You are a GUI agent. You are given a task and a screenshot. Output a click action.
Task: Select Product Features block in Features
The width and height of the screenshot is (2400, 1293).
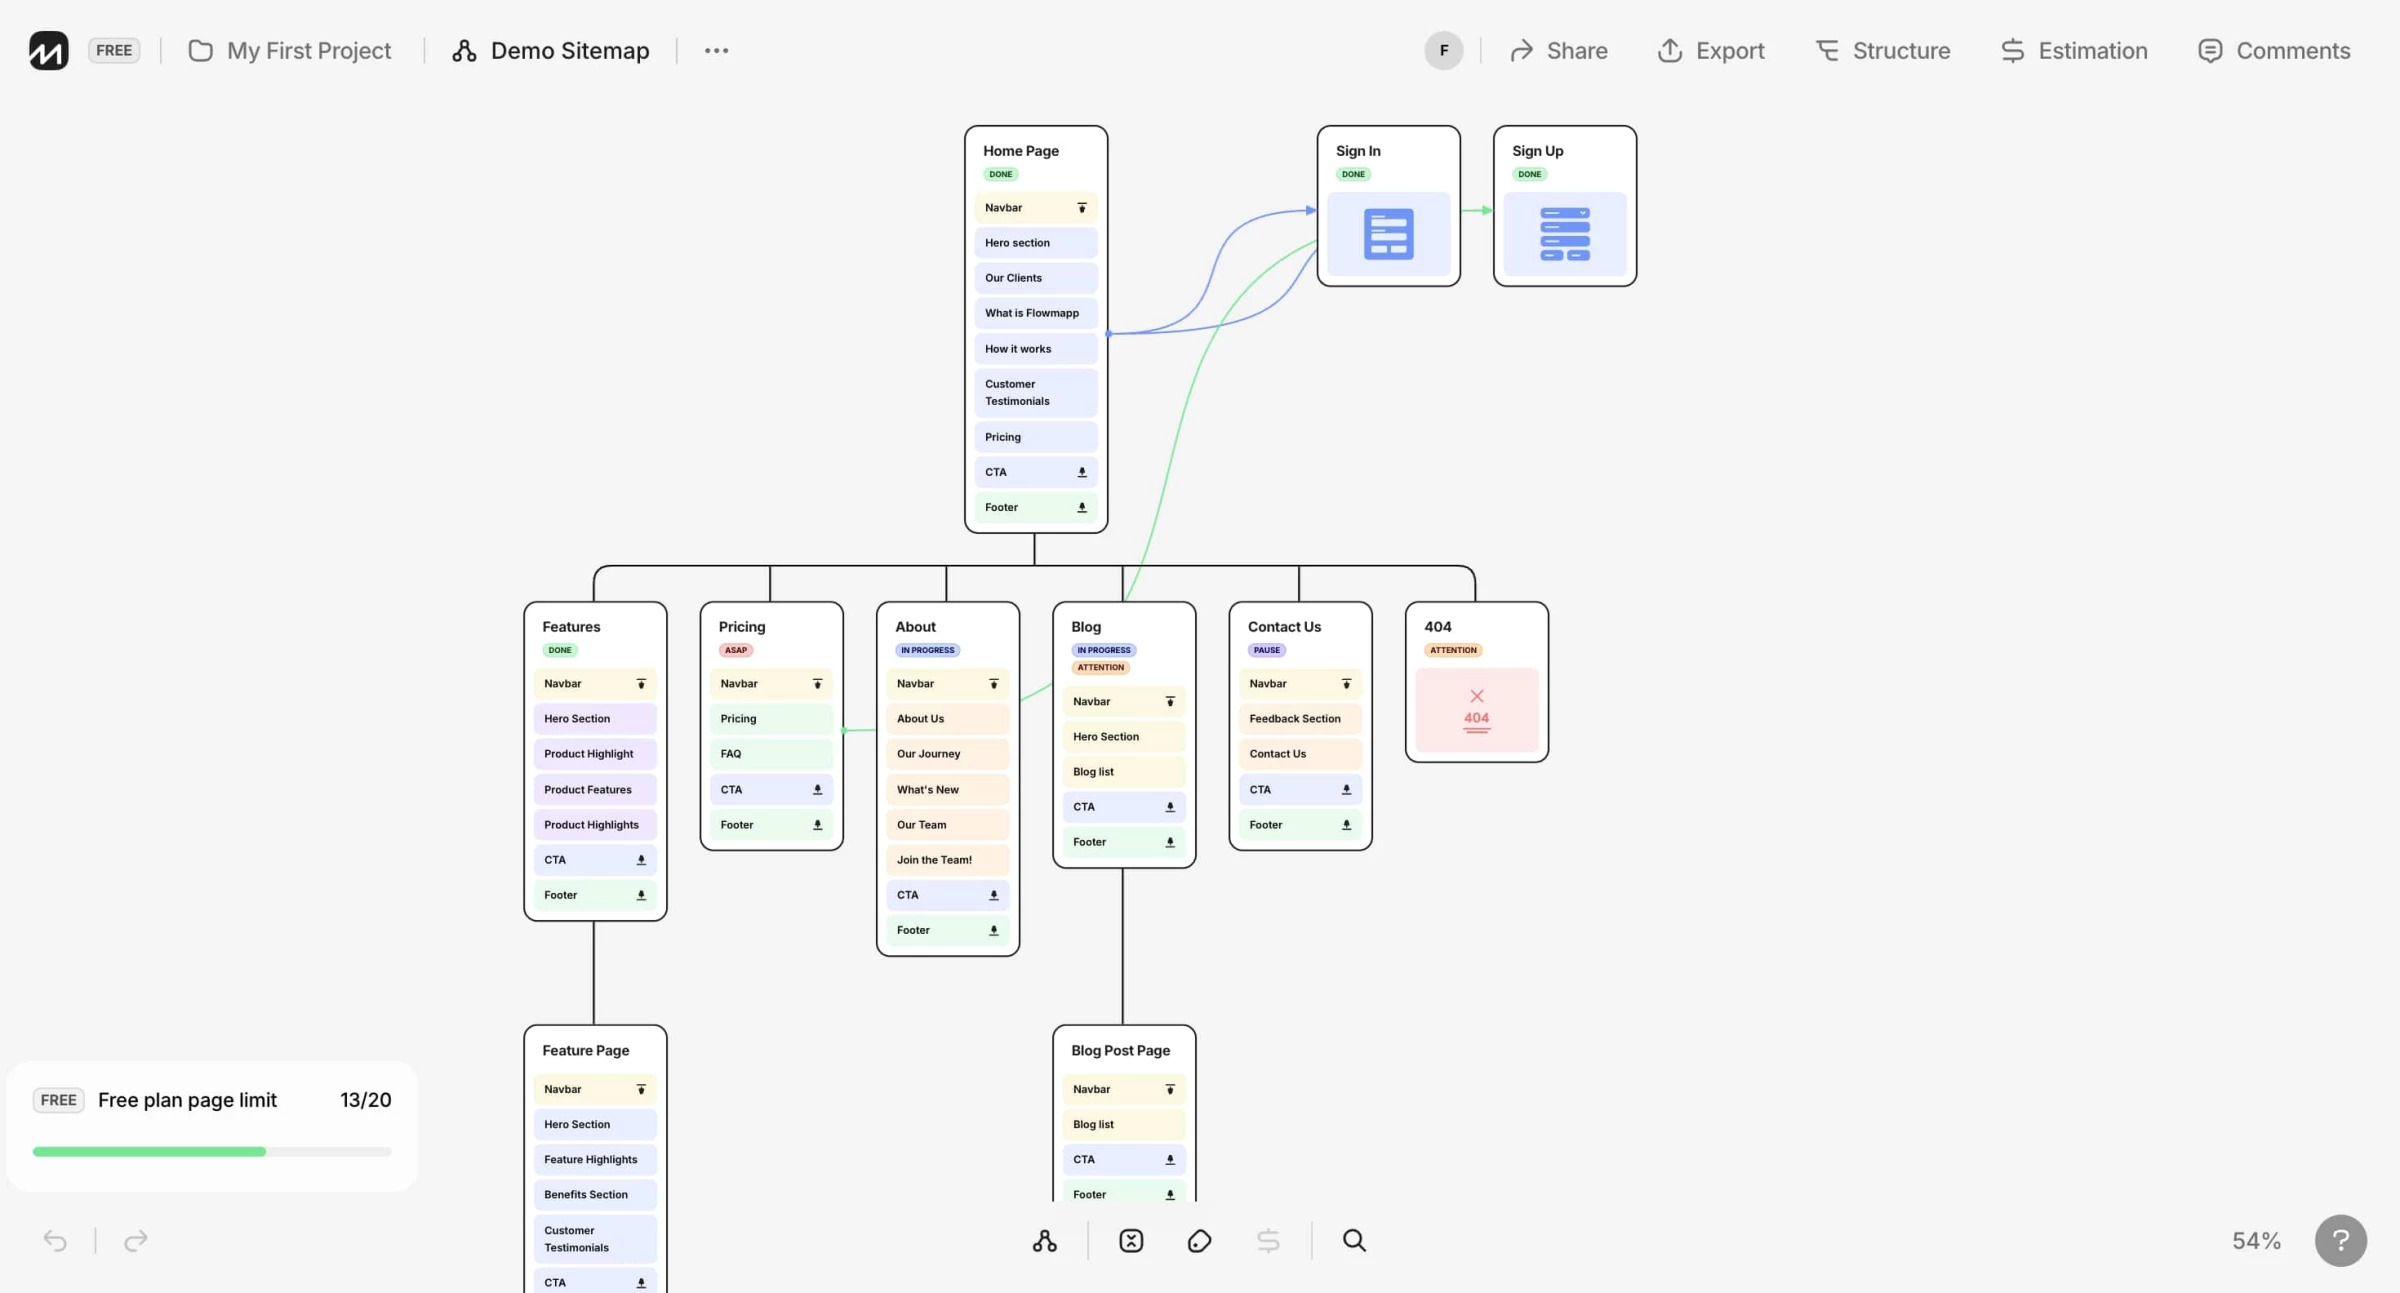[x=595, y=790]
